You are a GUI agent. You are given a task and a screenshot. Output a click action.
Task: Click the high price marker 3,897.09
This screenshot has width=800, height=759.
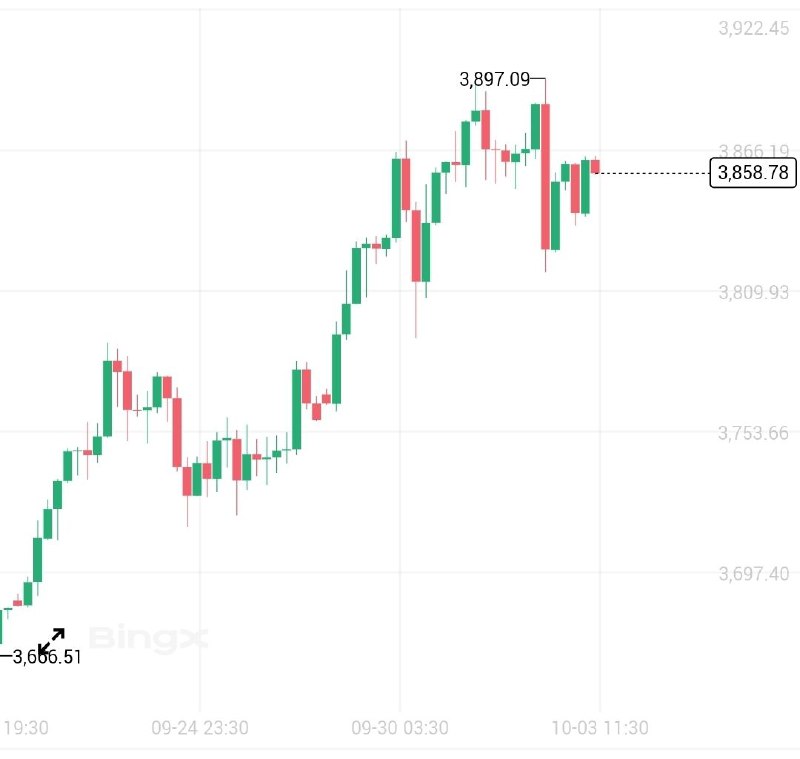494,79
